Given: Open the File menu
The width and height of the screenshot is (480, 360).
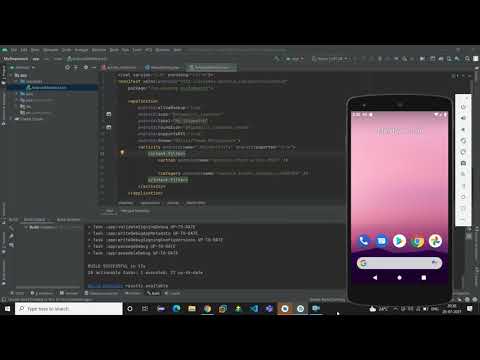Looking at the screenshot, I should pos(14,50).
